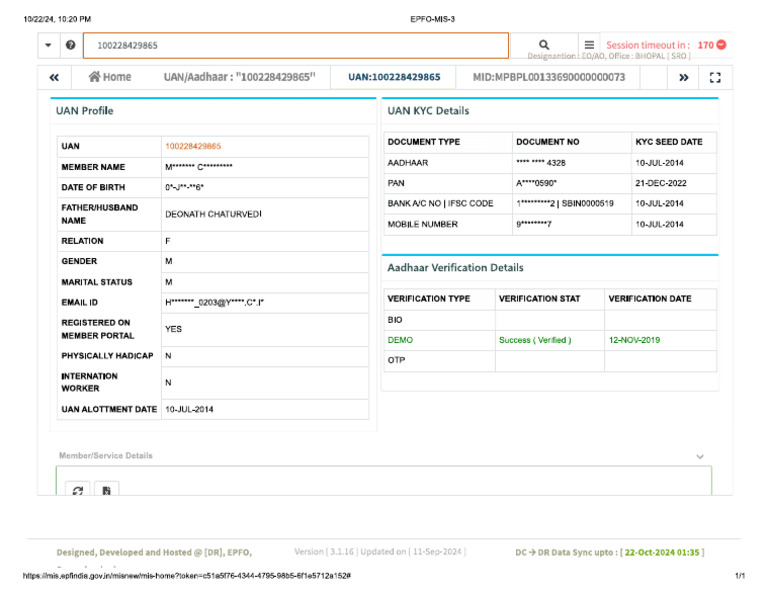This screenshot has width=768, height=594.
Task: Toggle the fullscreen expand icon
Action: (x=715, y=77)
